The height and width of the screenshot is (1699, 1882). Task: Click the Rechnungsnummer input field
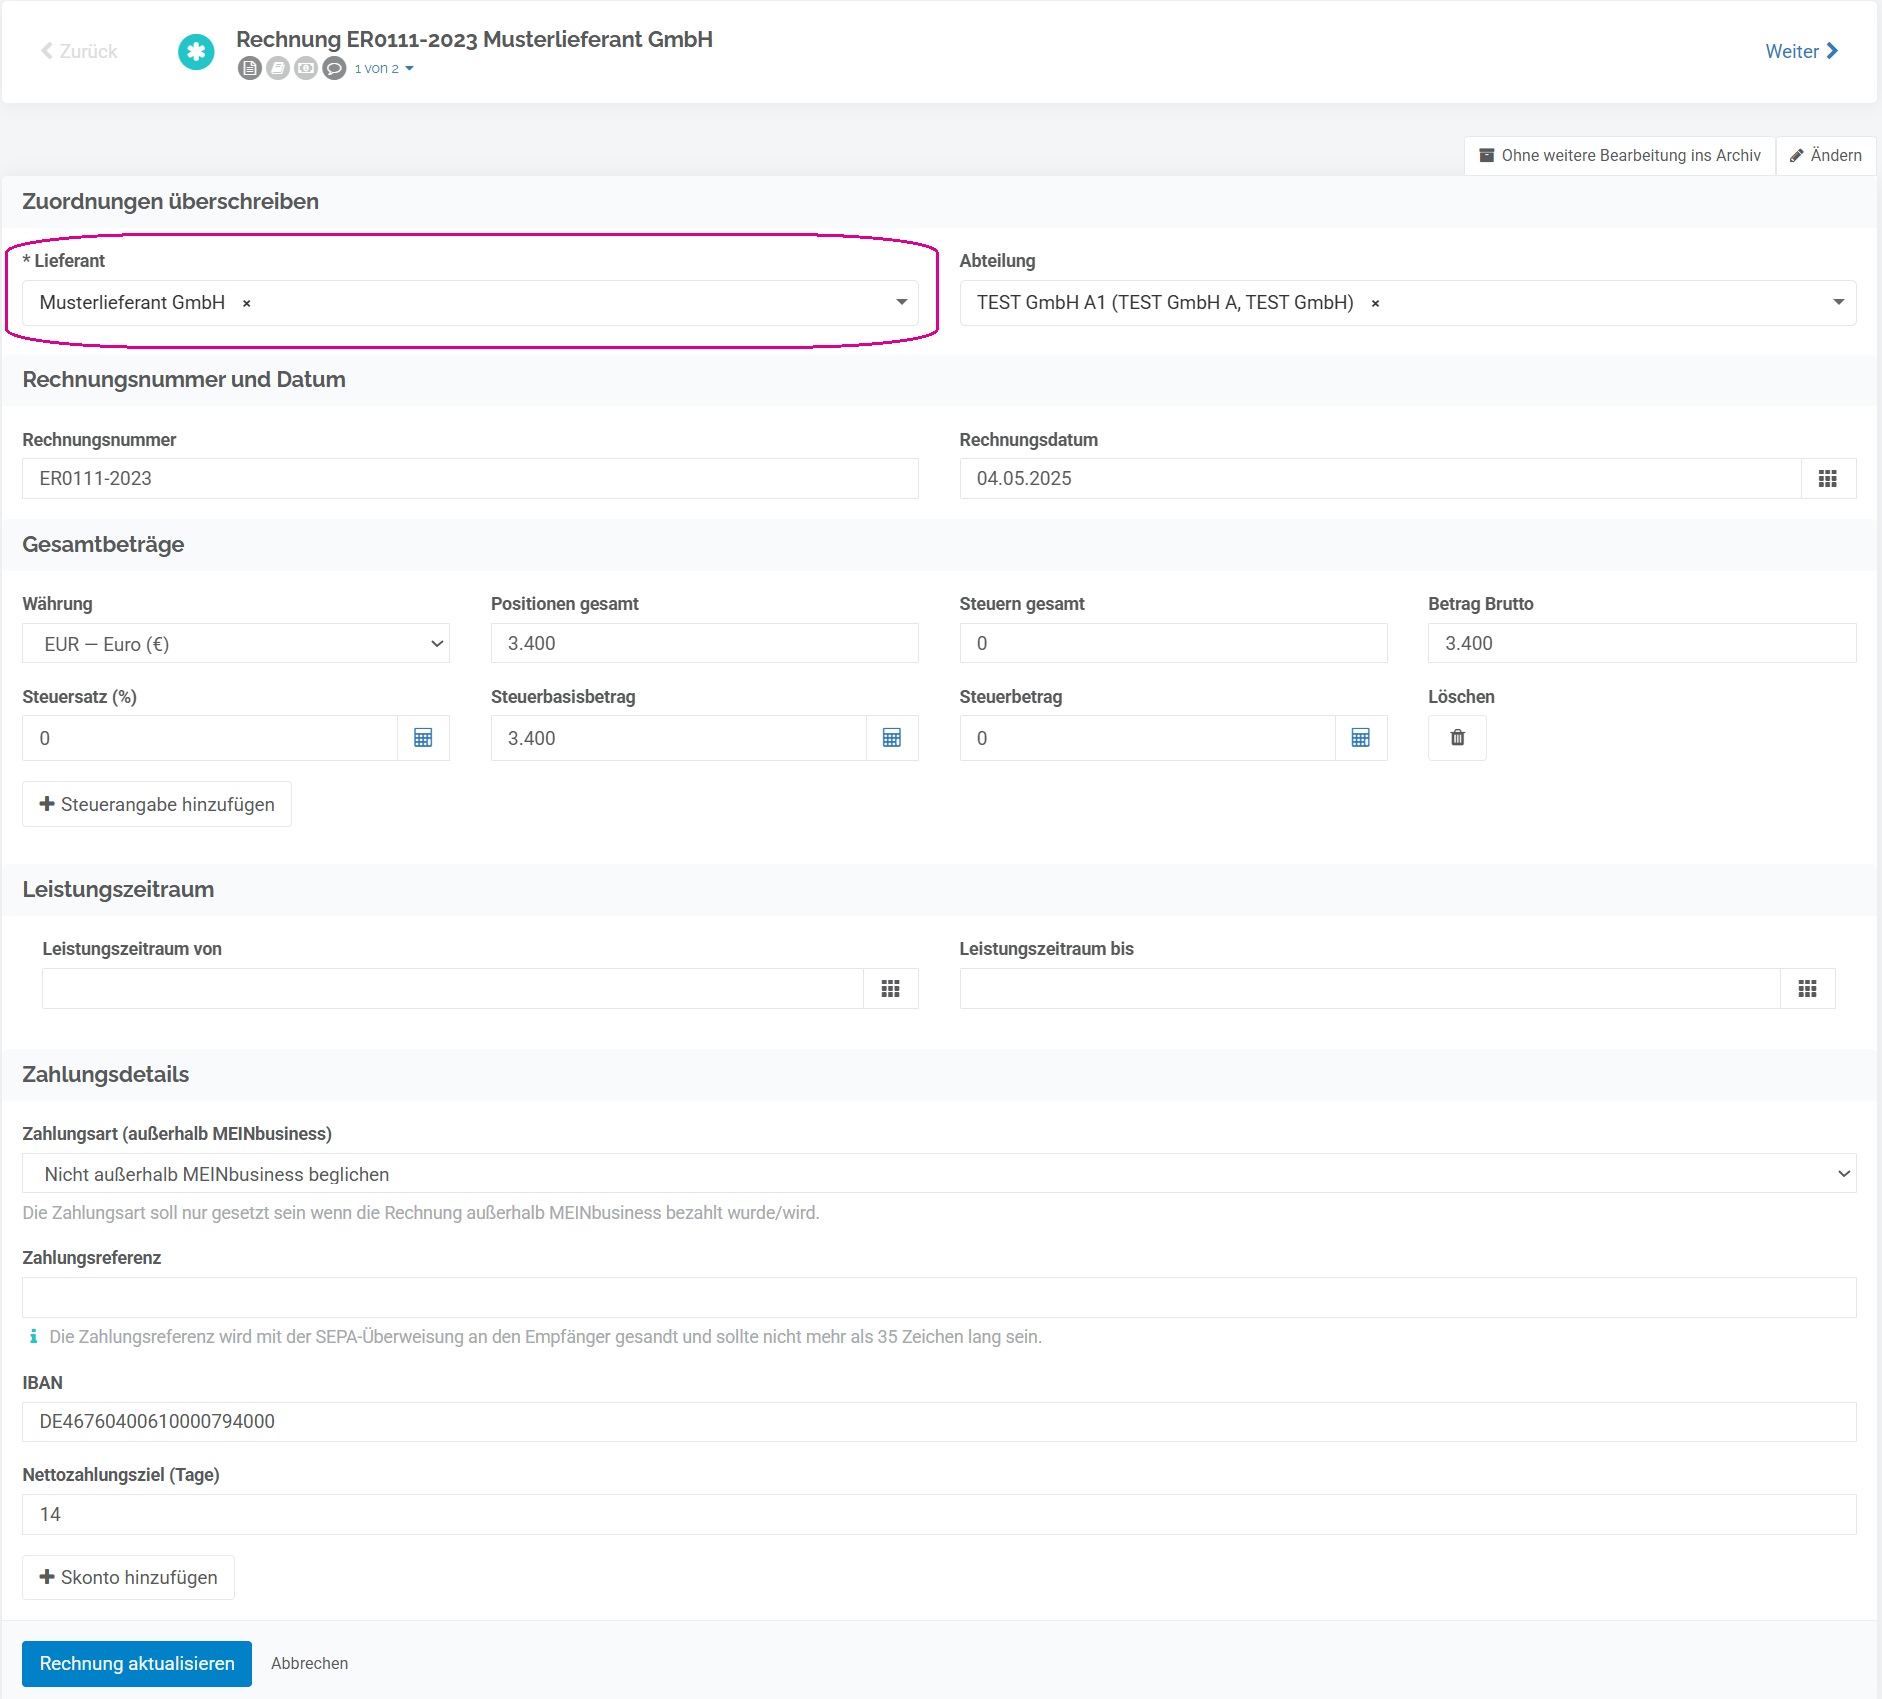[x=470, y=479]
